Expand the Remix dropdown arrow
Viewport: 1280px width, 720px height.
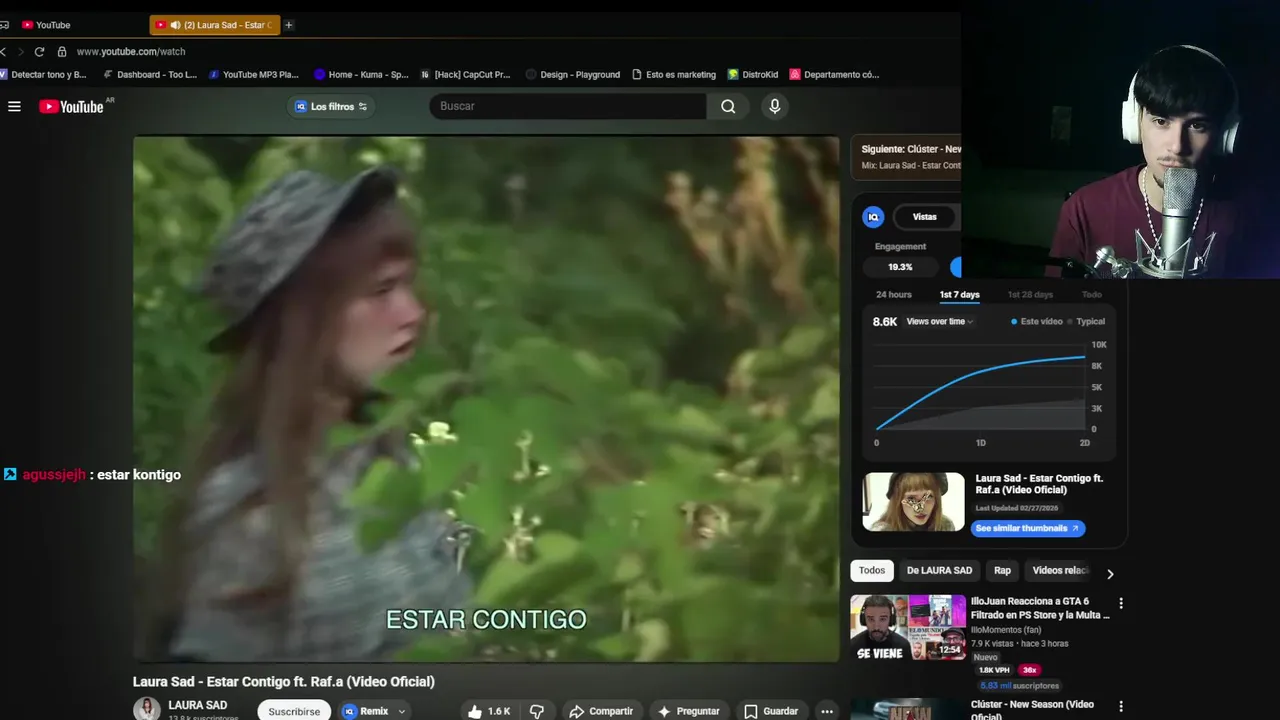click(x=402, y=711)
